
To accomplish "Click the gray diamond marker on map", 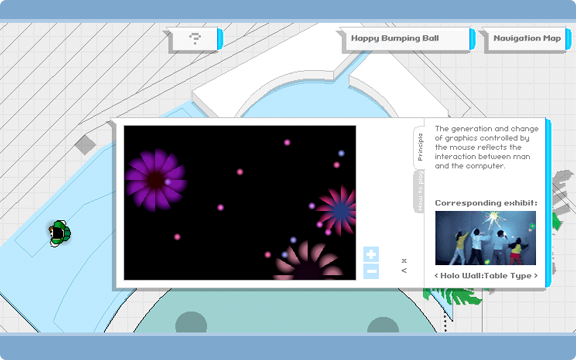I will [85, 144].
